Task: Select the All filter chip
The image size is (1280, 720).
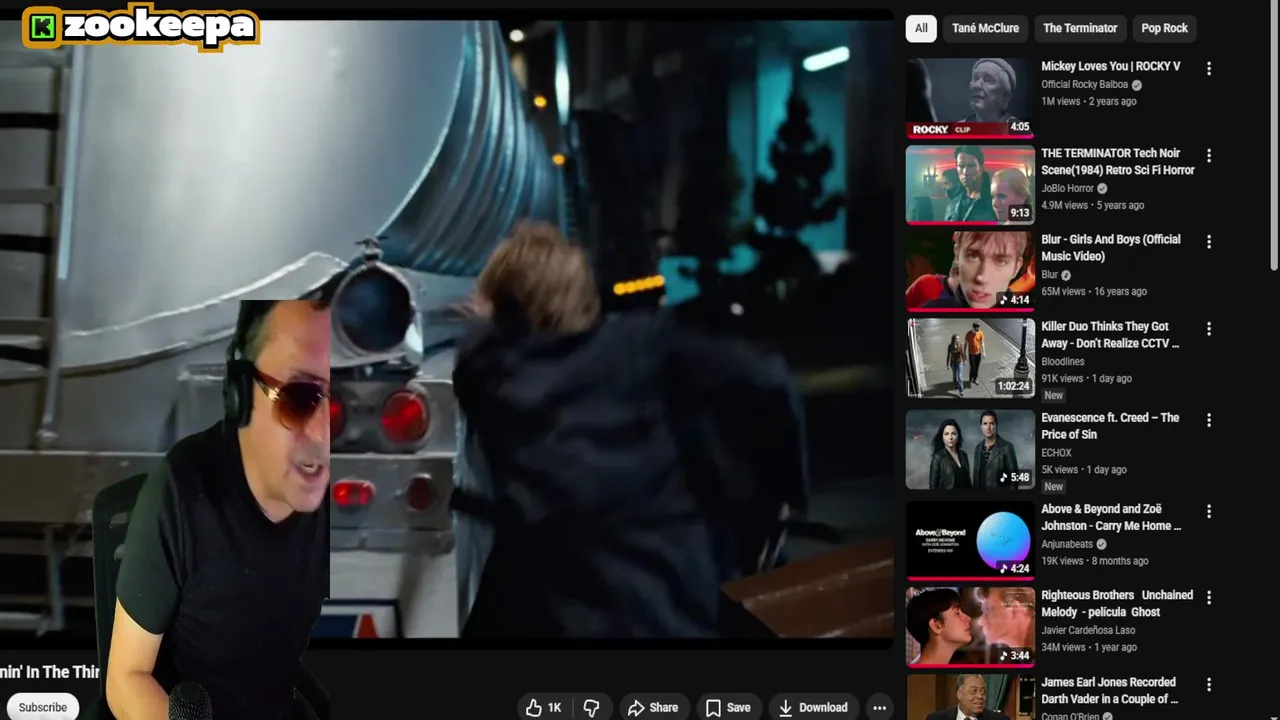Action: coord(921,28)
